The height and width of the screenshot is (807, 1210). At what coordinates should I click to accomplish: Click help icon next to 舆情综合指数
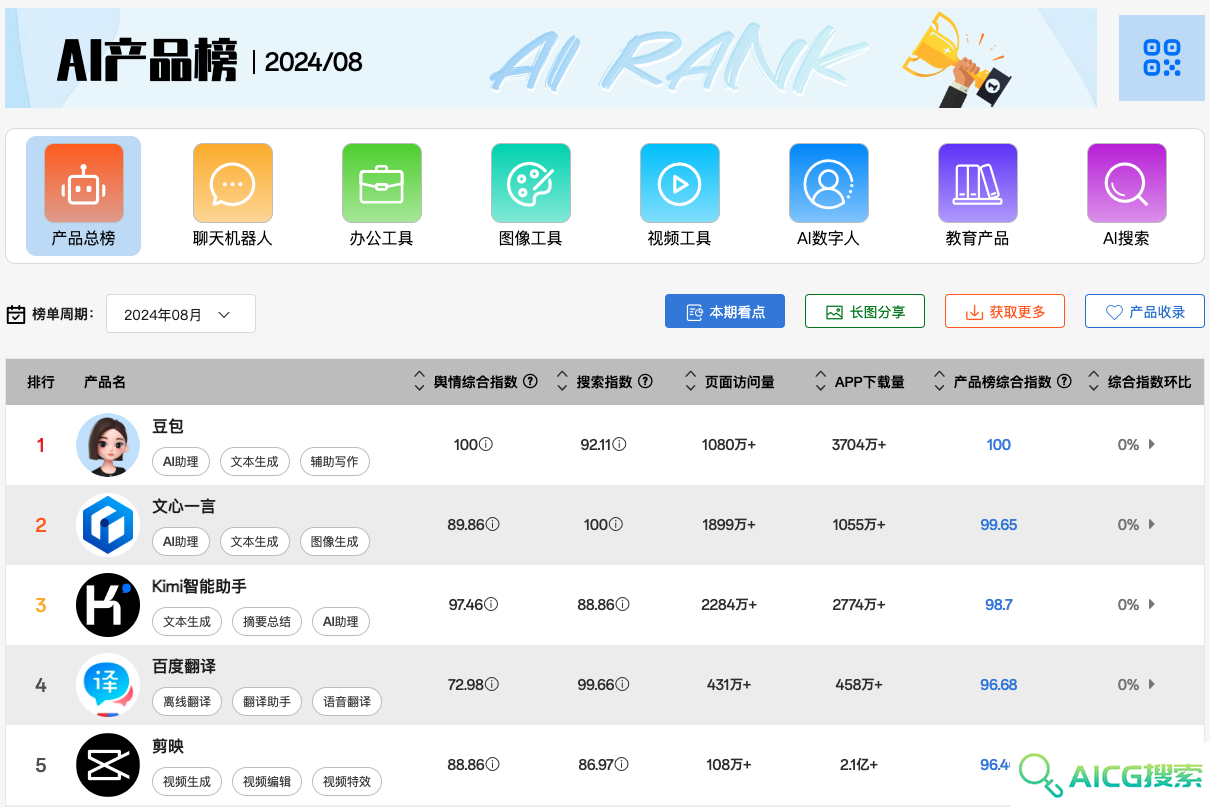531,381
